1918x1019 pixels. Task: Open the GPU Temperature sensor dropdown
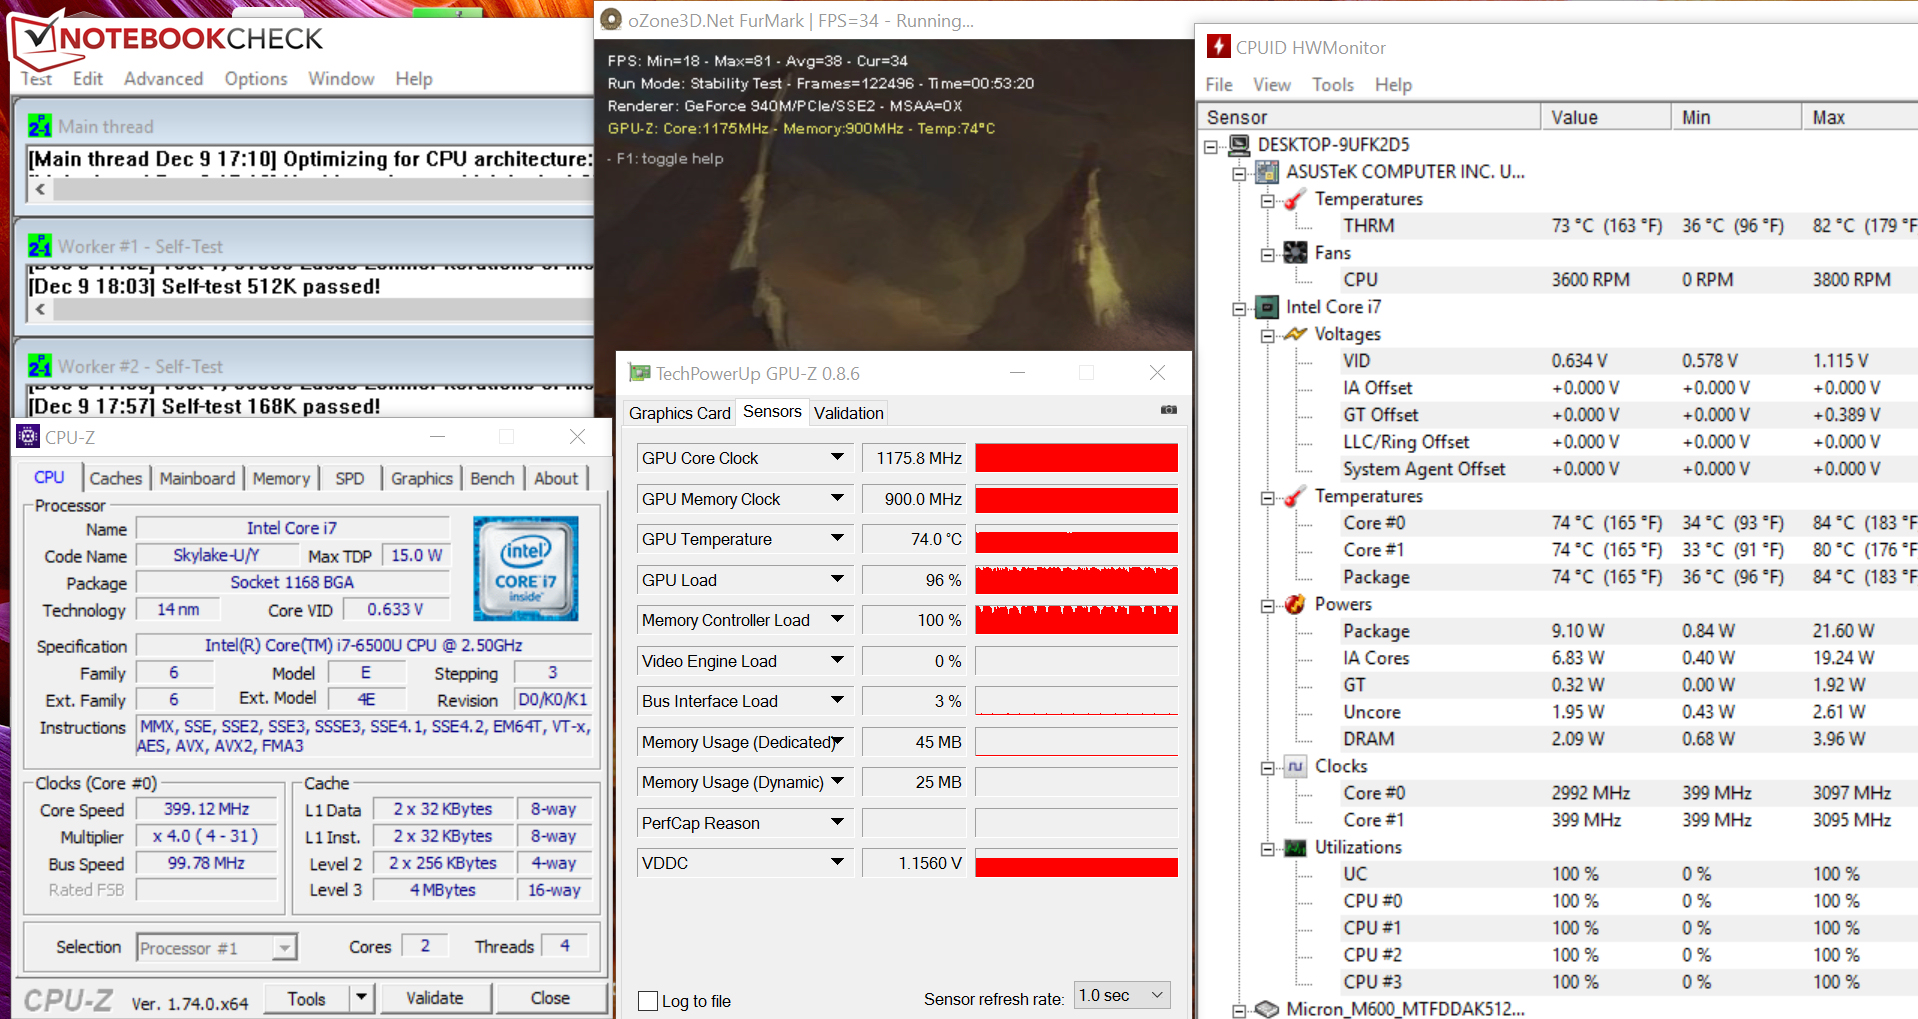click(837, 539)
